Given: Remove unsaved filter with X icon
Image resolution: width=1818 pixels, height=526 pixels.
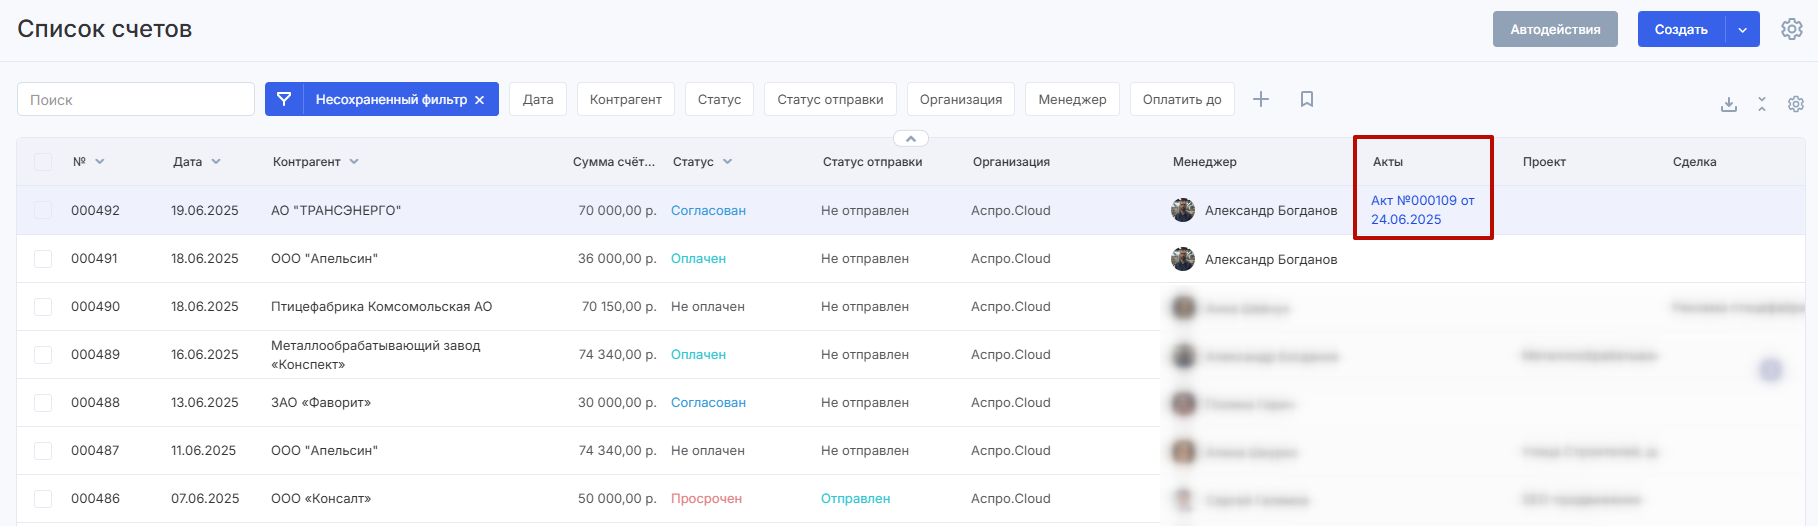Looking at the screenshot, I should pyautogui.click(x=480, y=100).
